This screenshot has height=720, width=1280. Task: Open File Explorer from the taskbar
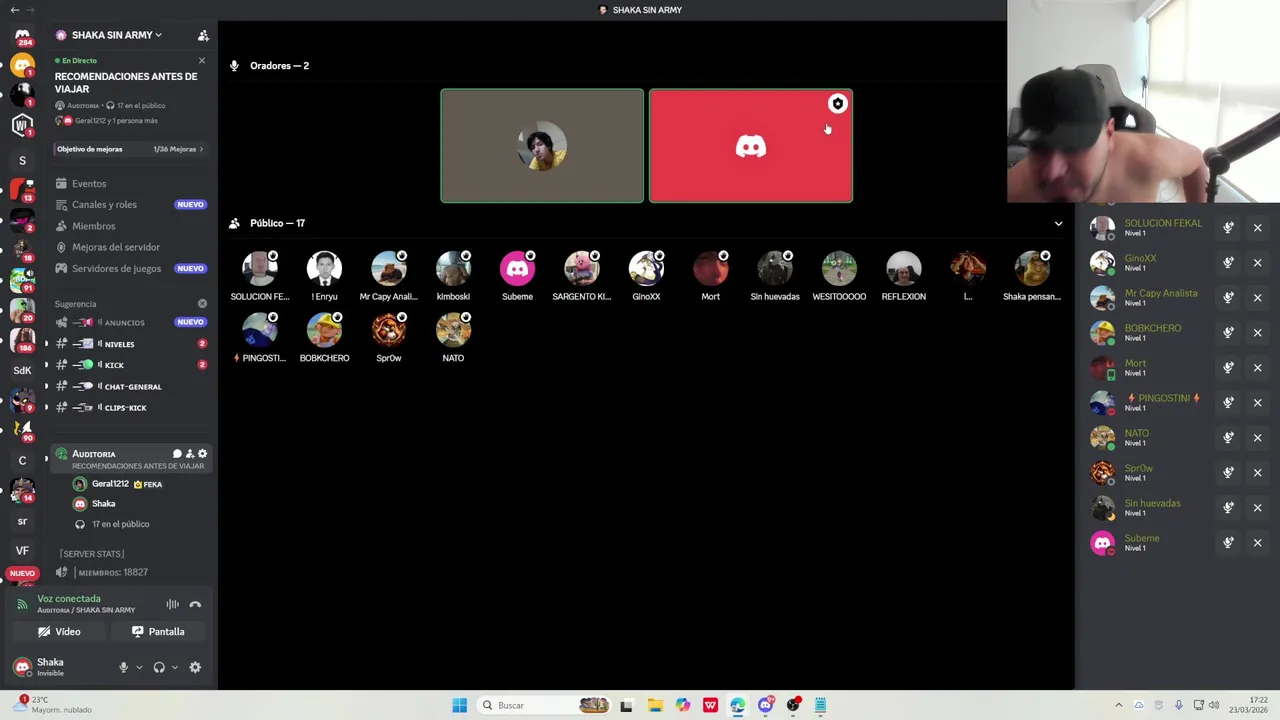point(655,706)
